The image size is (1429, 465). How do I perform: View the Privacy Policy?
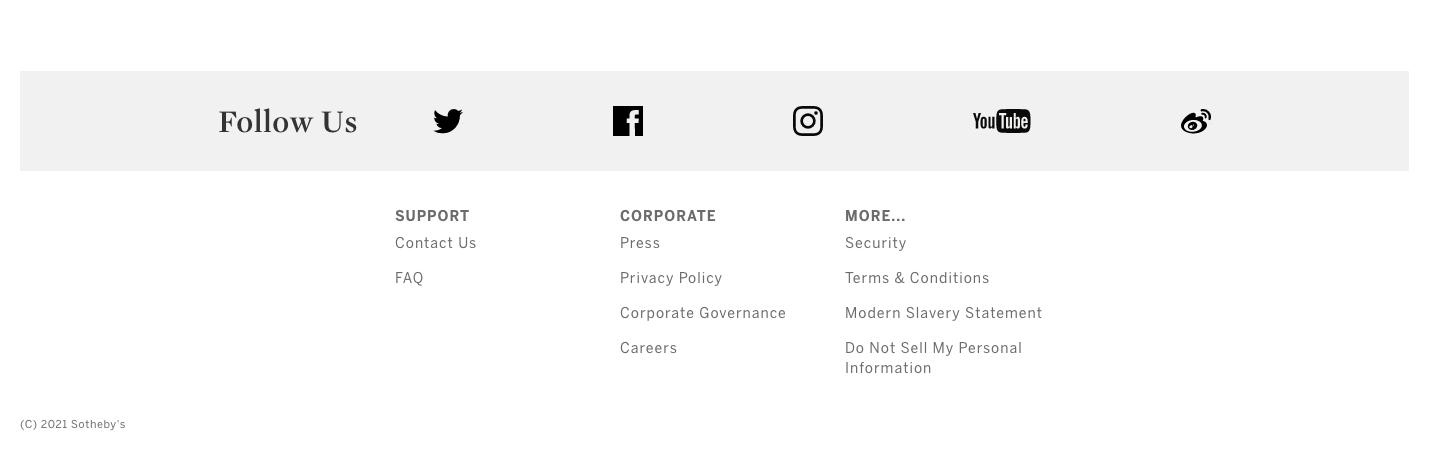point(671,278)
